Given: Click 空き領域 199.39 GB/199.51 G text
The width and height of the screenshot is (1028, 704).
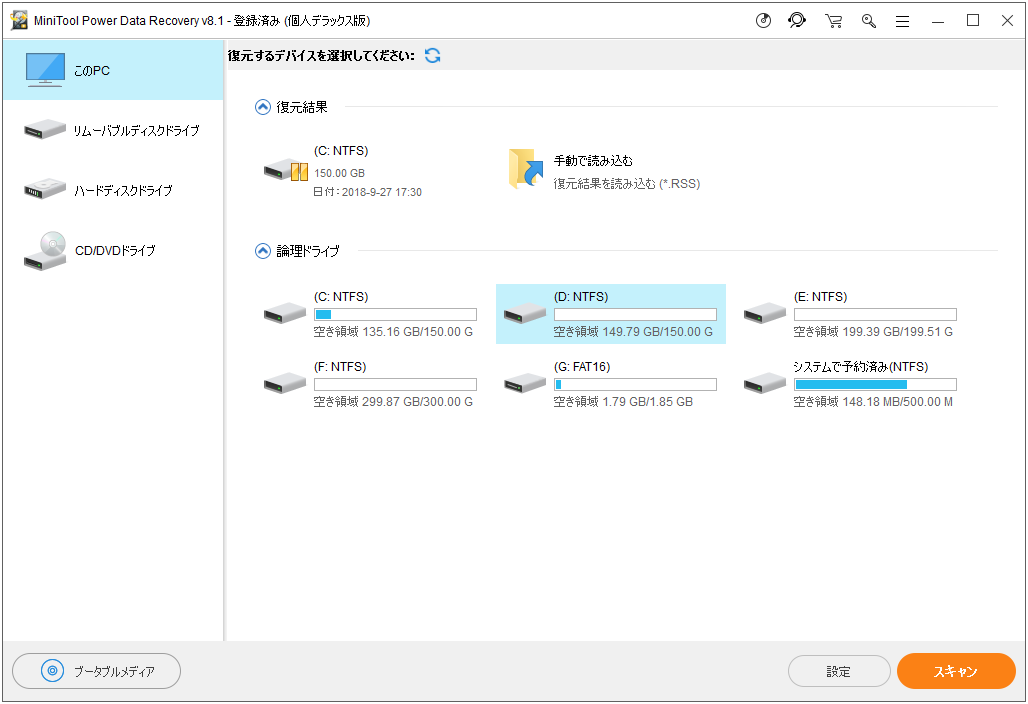Looking at the screenshot, I should (873, 332).
